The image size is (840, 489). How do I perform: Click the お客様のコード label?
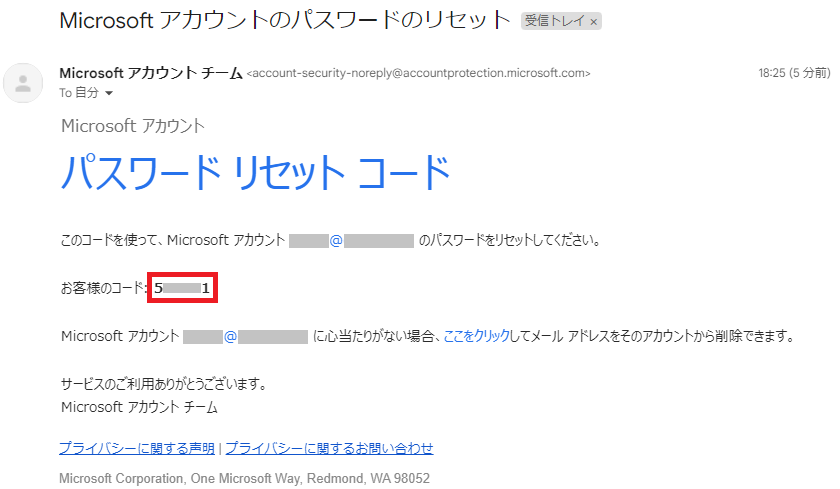pyautogui.click(x=103, y=288)
